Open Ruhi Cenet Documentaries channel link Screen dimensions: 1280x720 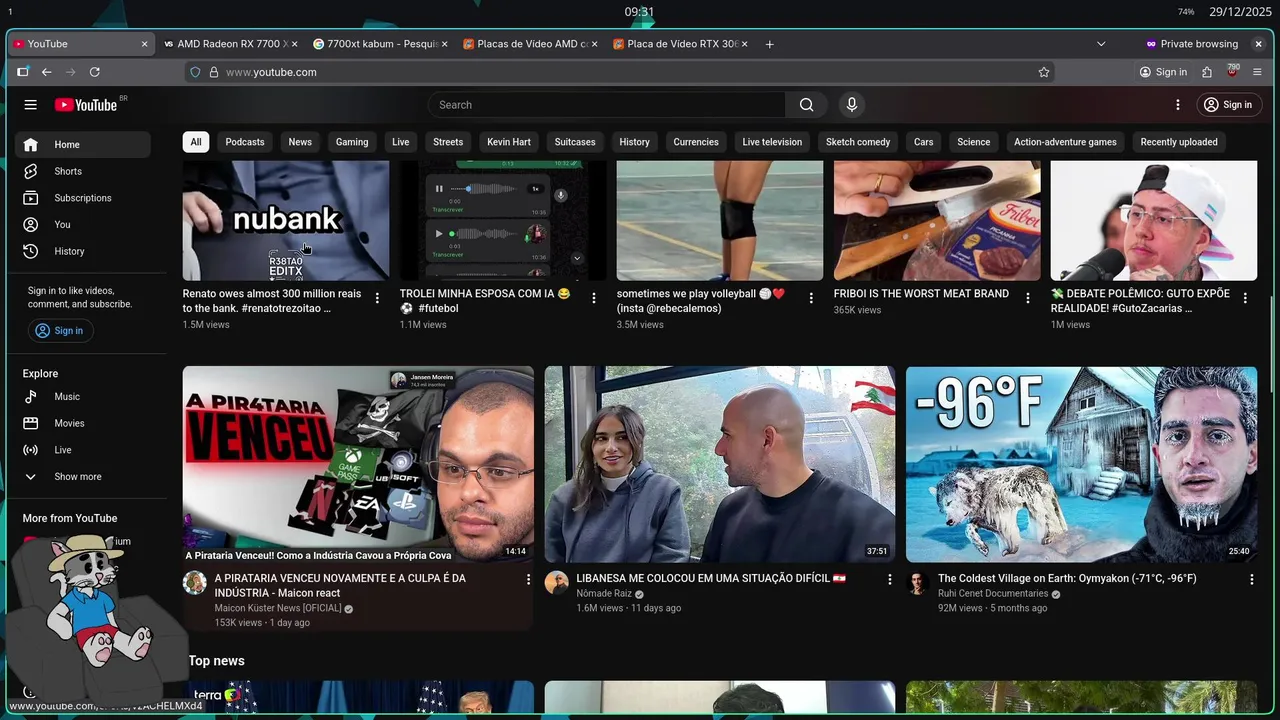coord(992,594)
